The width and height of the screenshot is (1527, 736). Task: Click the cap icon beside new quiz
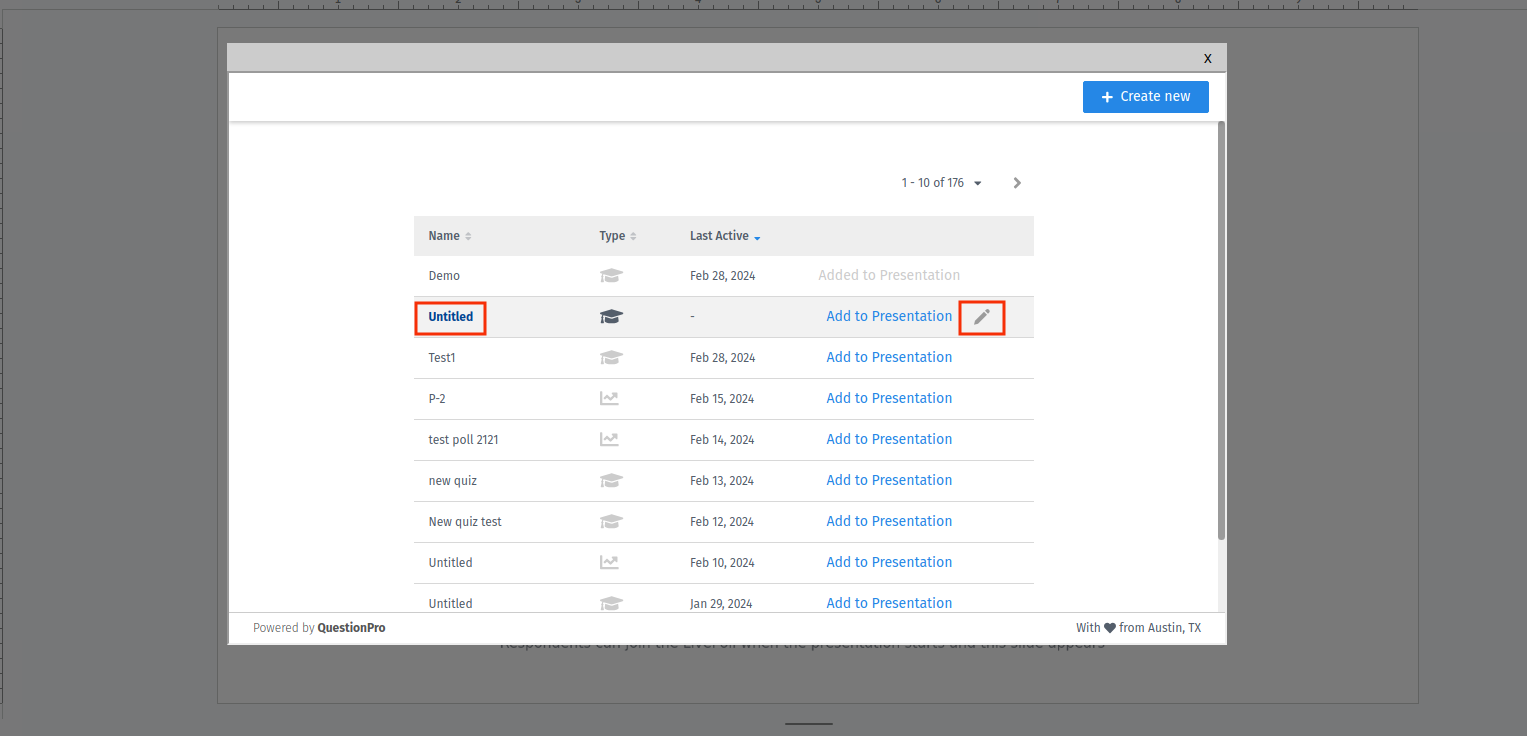[x=611, y=481]
